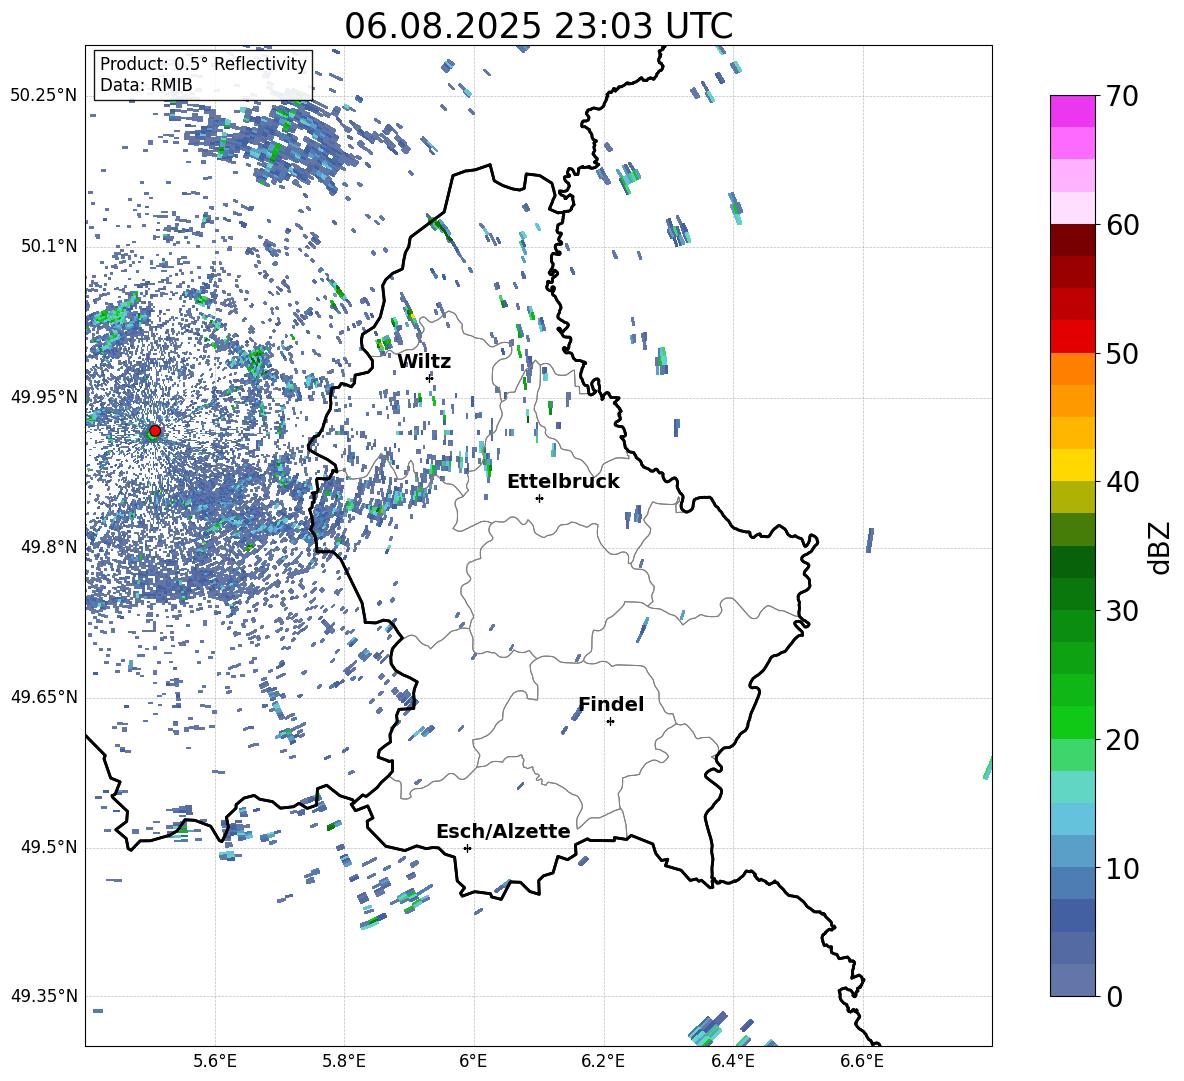Click the Findel station label
Viewport: 1184px width, 1081px height.
tap(611, 704)
